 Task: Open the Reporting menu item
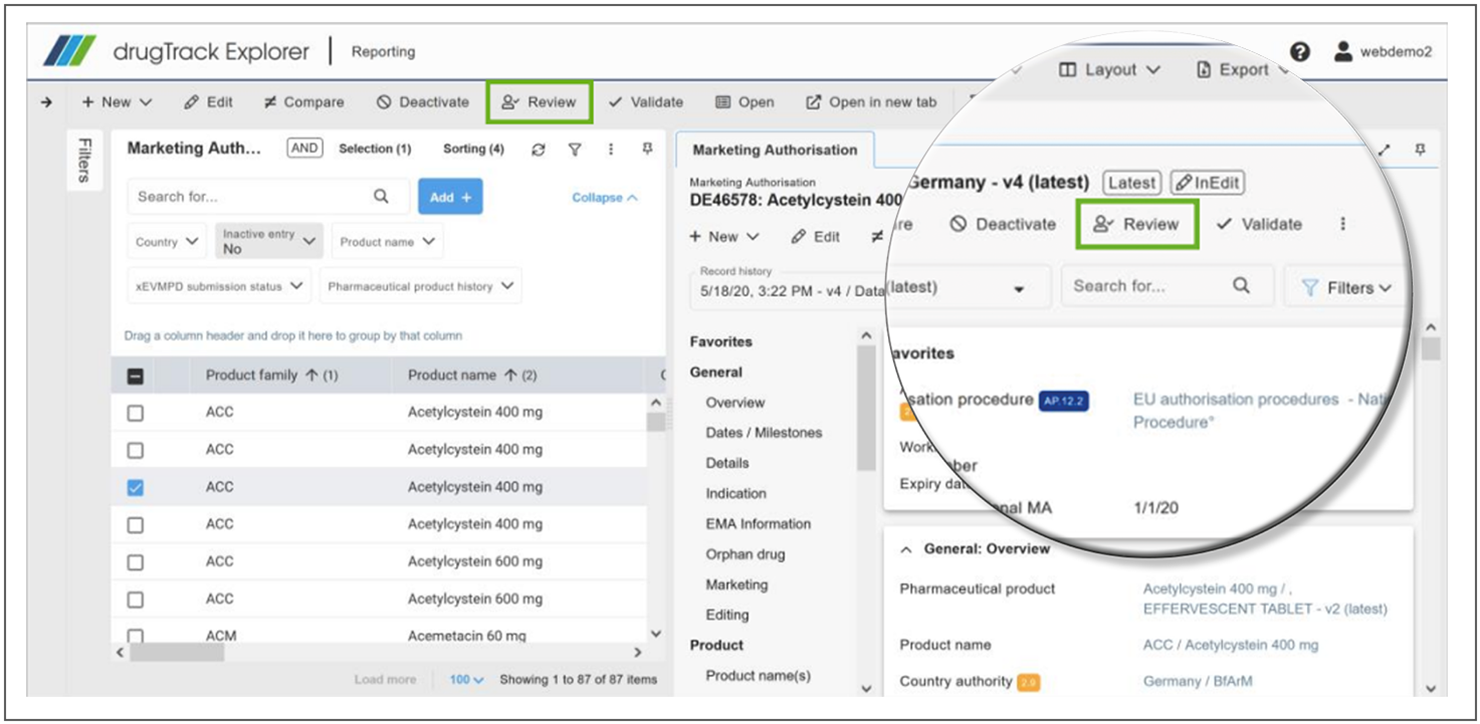tap(383, 52)
